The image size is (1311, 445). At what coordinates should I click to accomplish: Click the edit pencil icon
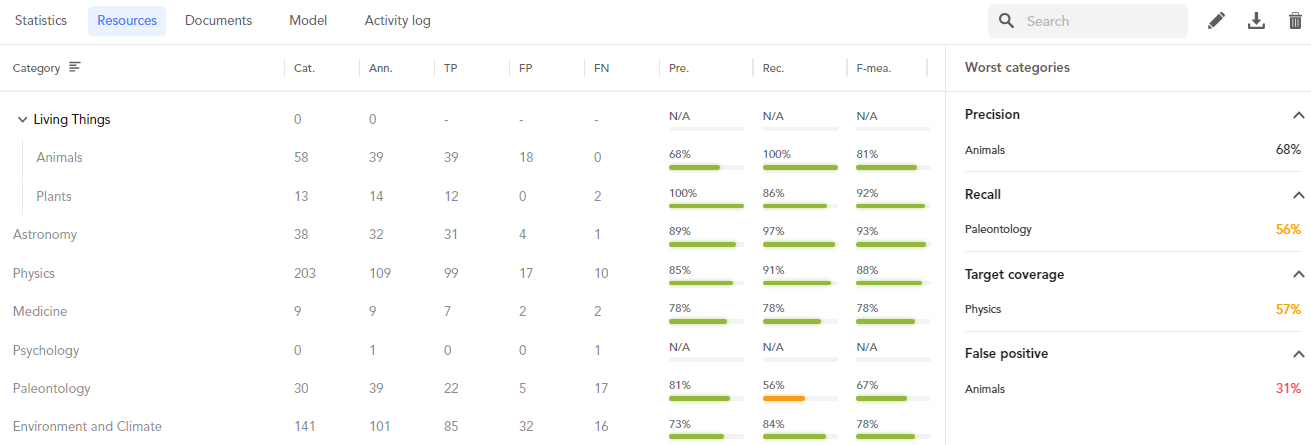[x=1216, y=21]
